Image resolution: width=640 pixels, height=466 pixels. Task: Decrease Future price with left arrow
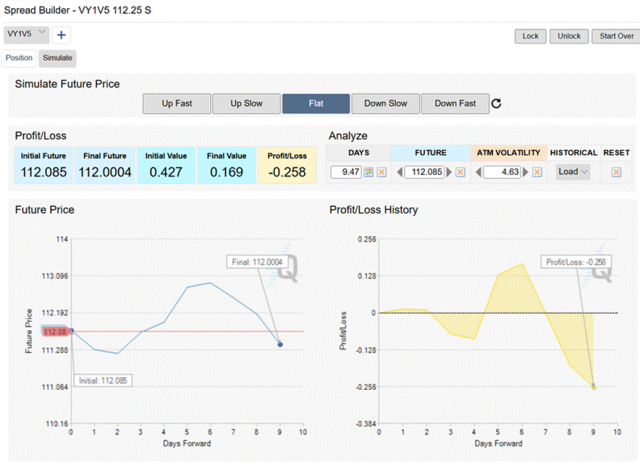coord(398,172)
